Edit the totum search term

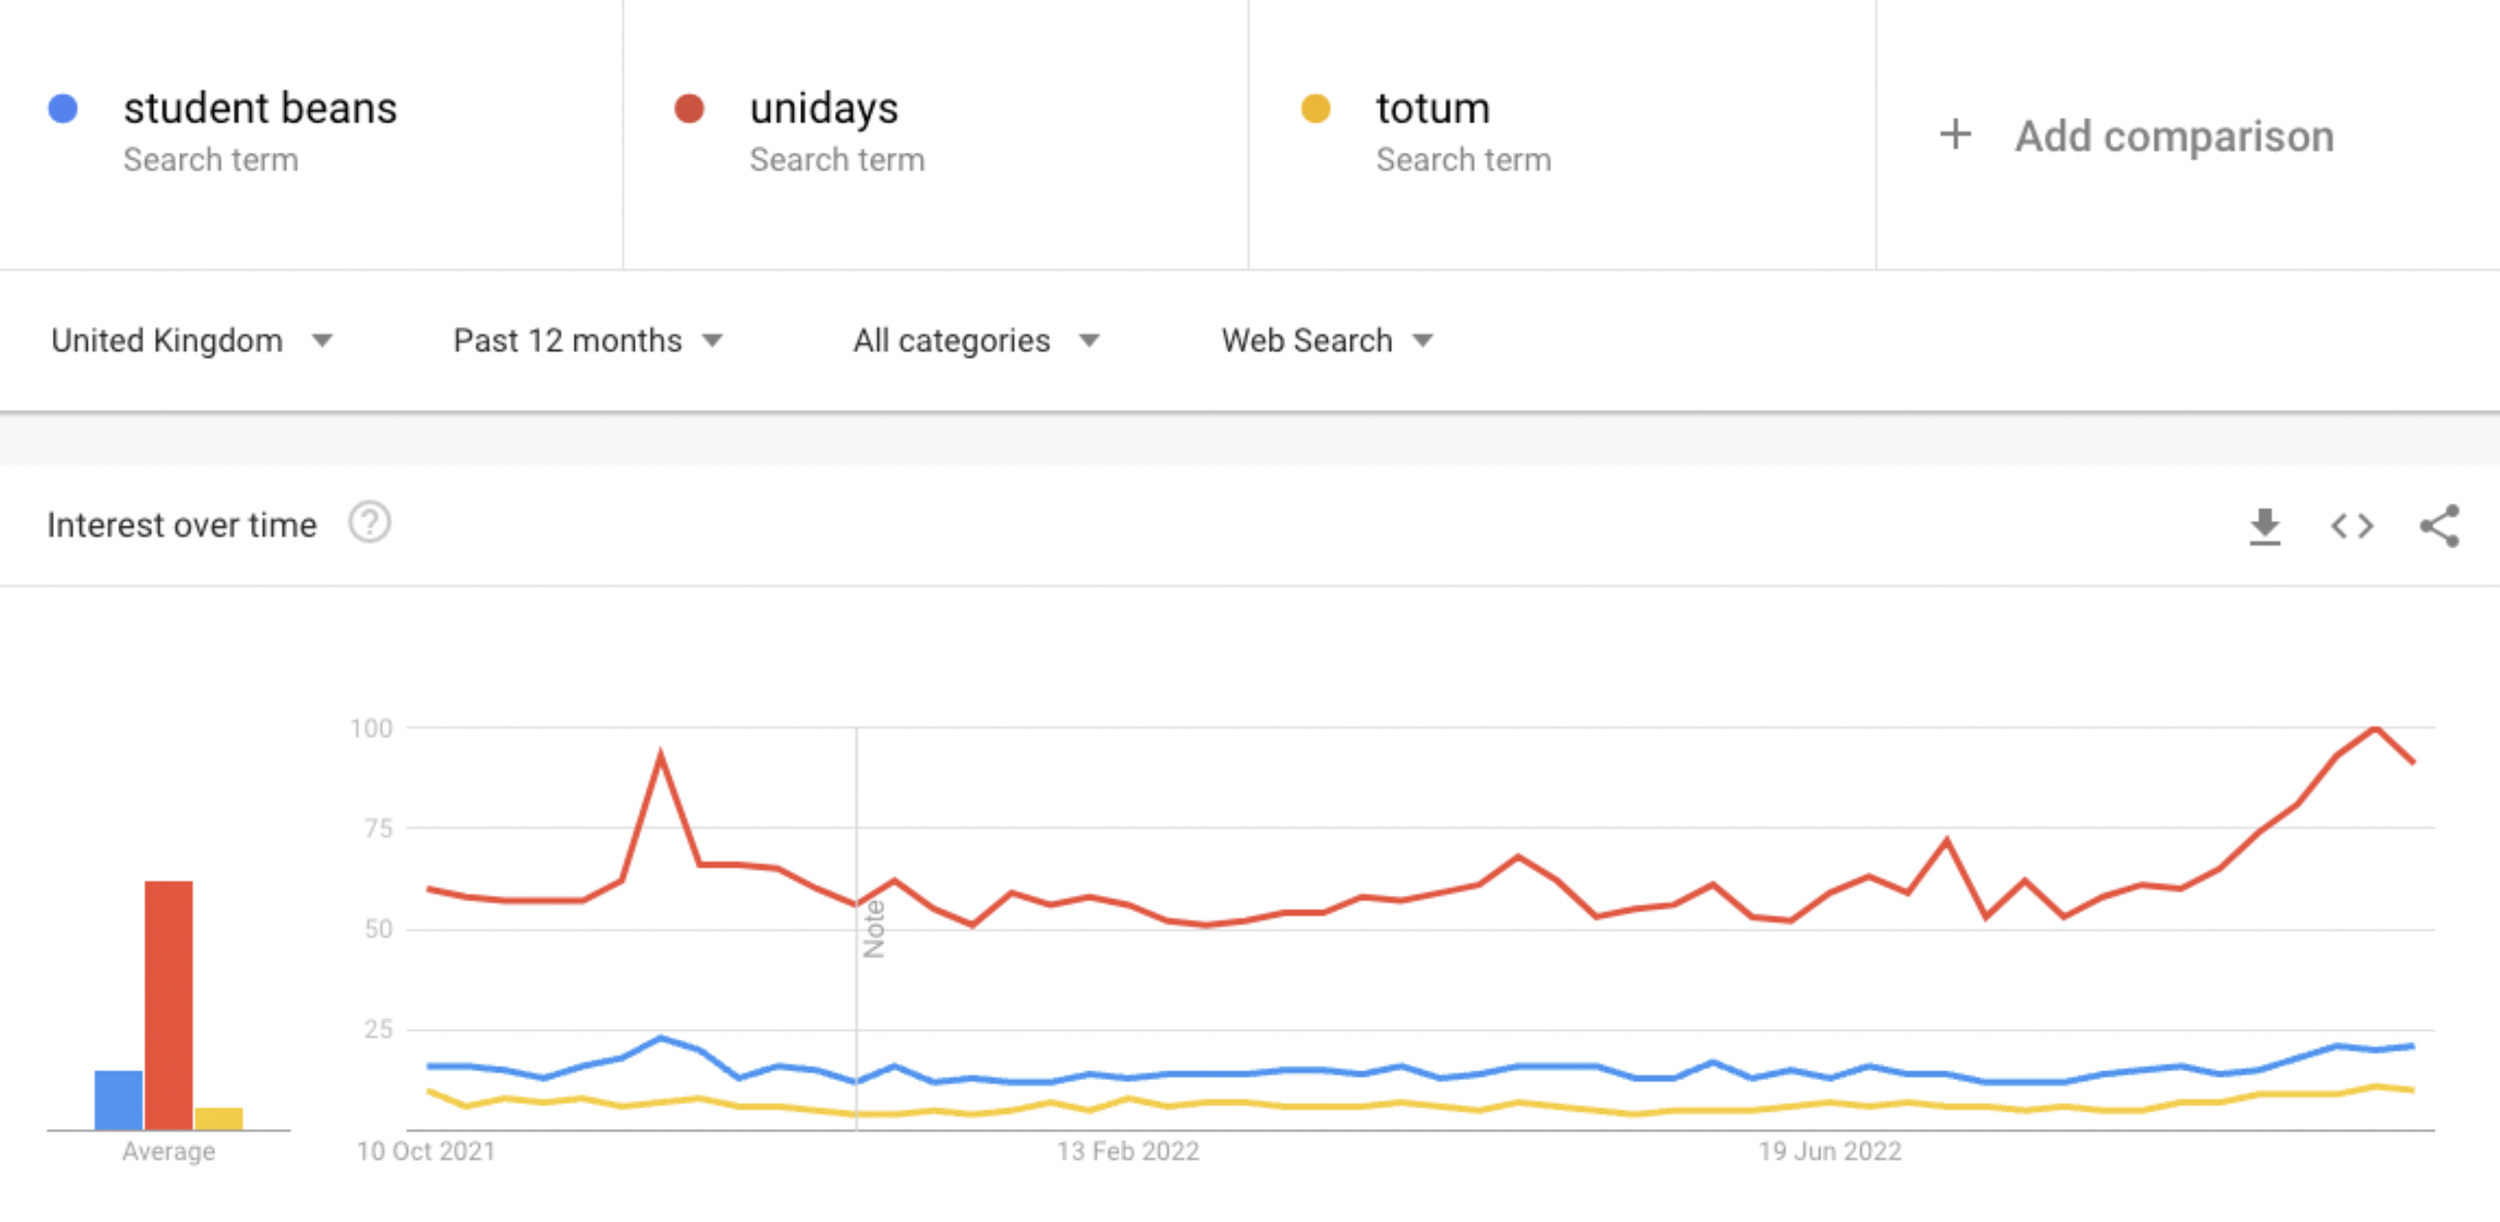1433,108
